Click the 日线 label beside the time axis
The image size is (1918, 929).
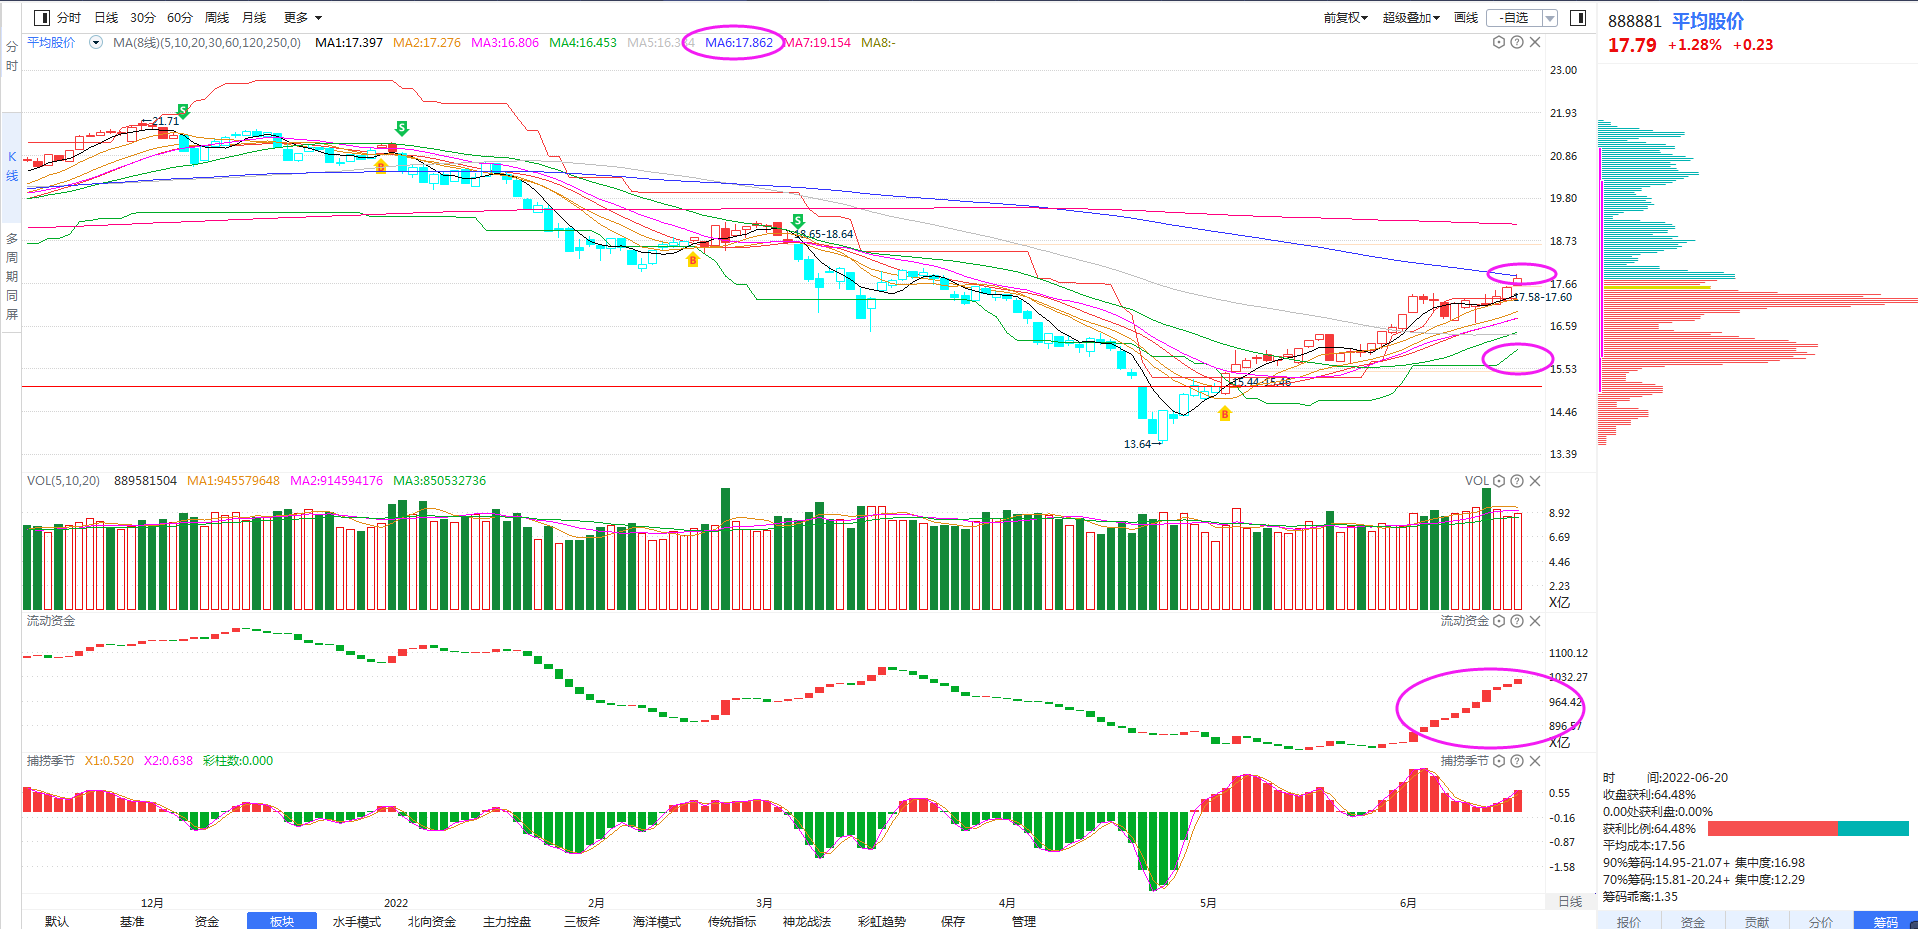tap(1570, 902)
